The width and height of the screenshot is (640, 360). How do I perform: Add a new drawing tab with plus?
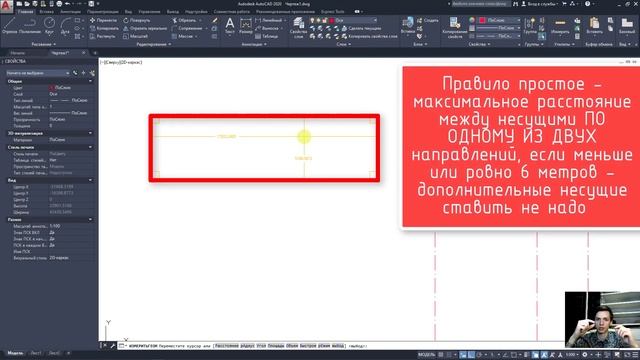pos(95,53)
